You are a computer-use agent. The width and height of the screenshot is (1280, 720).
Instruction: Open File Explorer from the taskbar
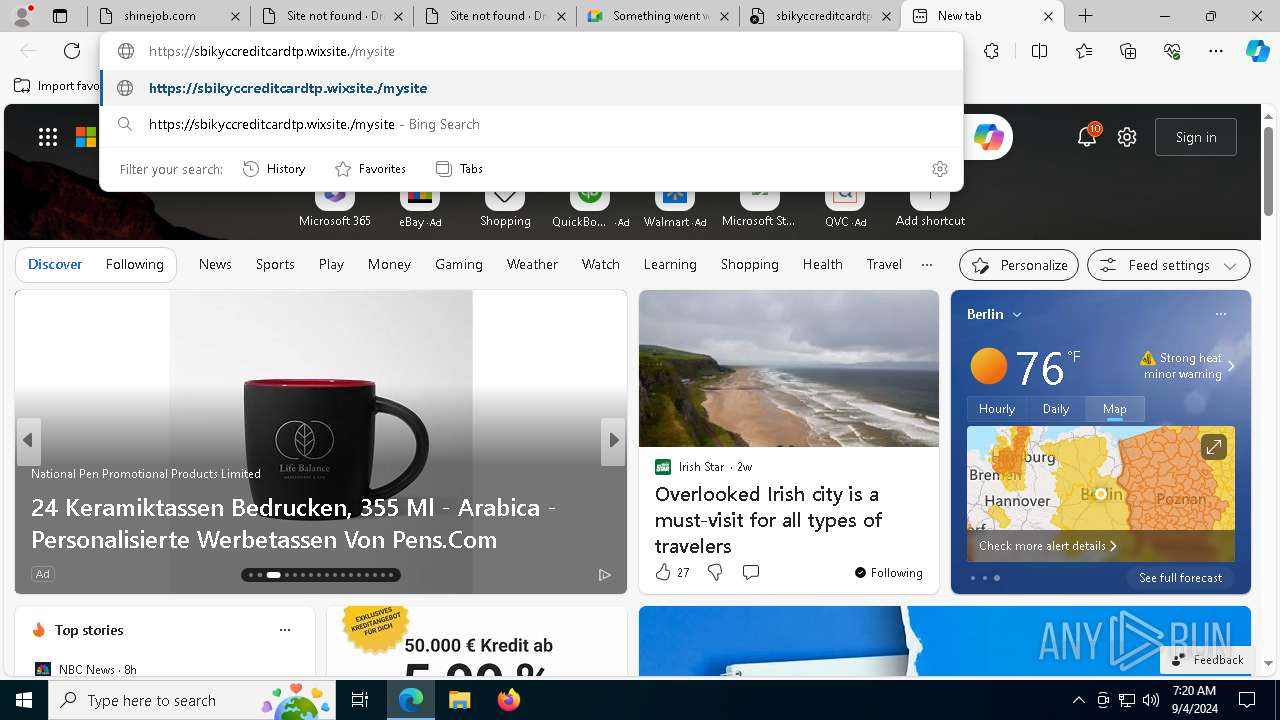coord(459,700)
